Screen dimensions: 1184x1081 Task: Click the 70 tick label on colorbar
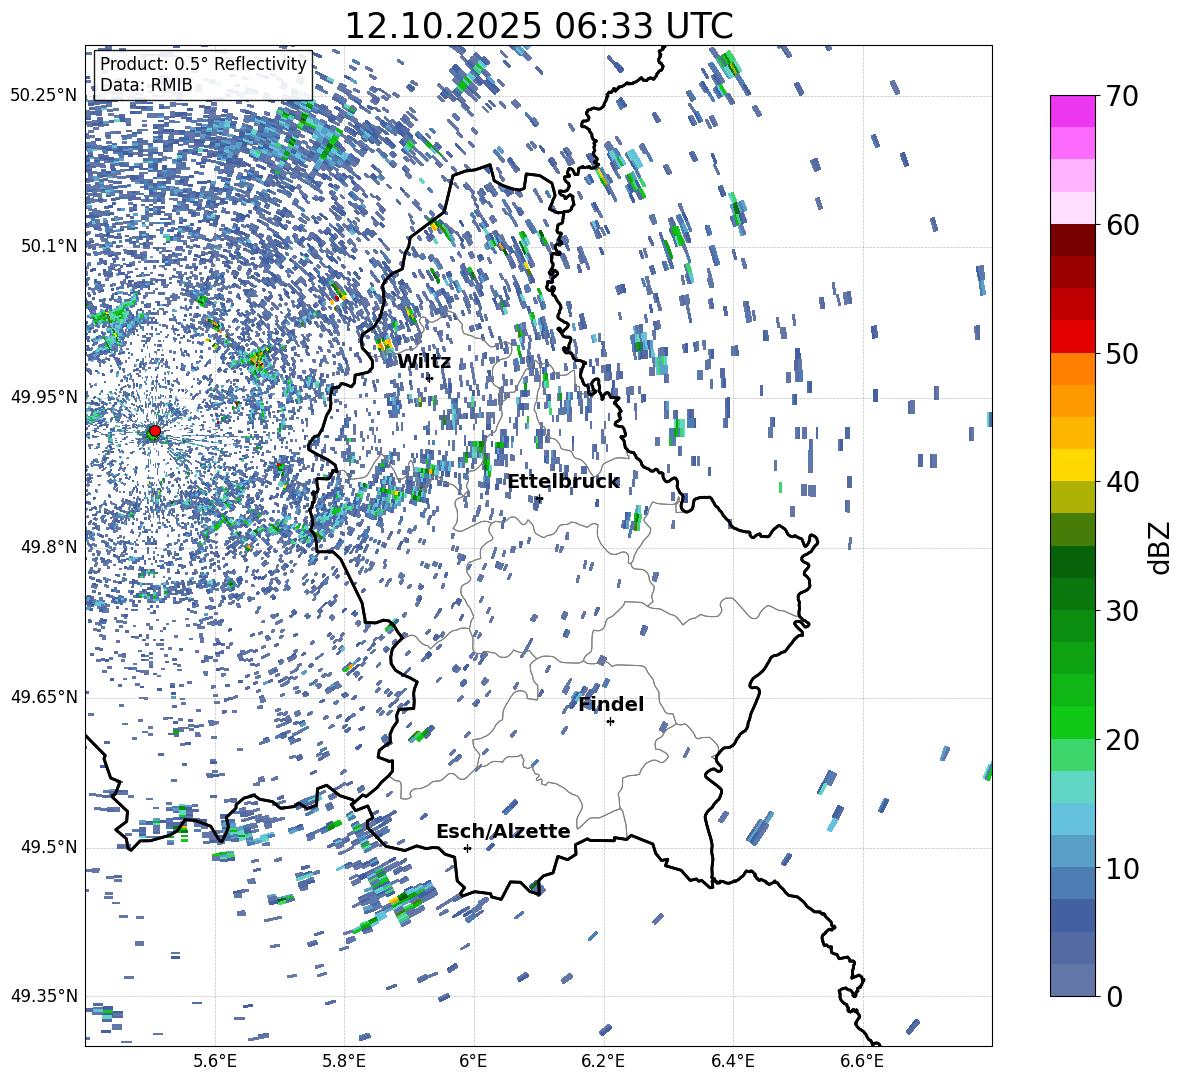(1122, 97)
